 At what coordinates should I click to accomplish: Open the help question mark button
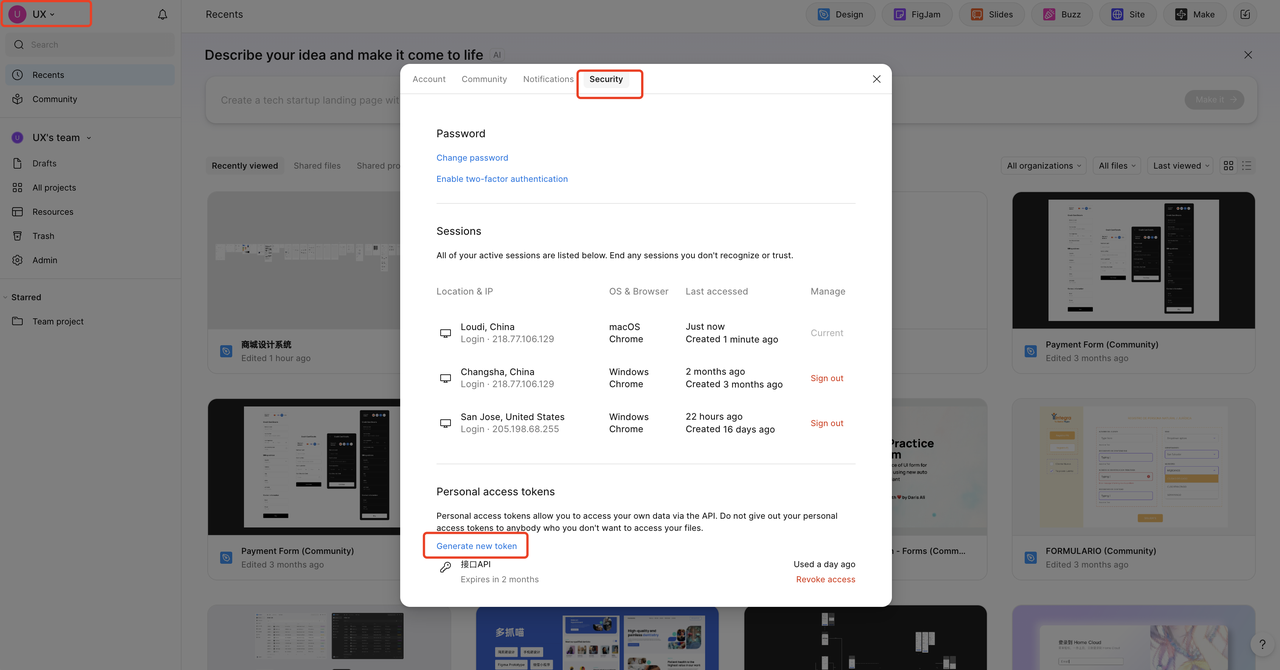[x=1261, y=645]
